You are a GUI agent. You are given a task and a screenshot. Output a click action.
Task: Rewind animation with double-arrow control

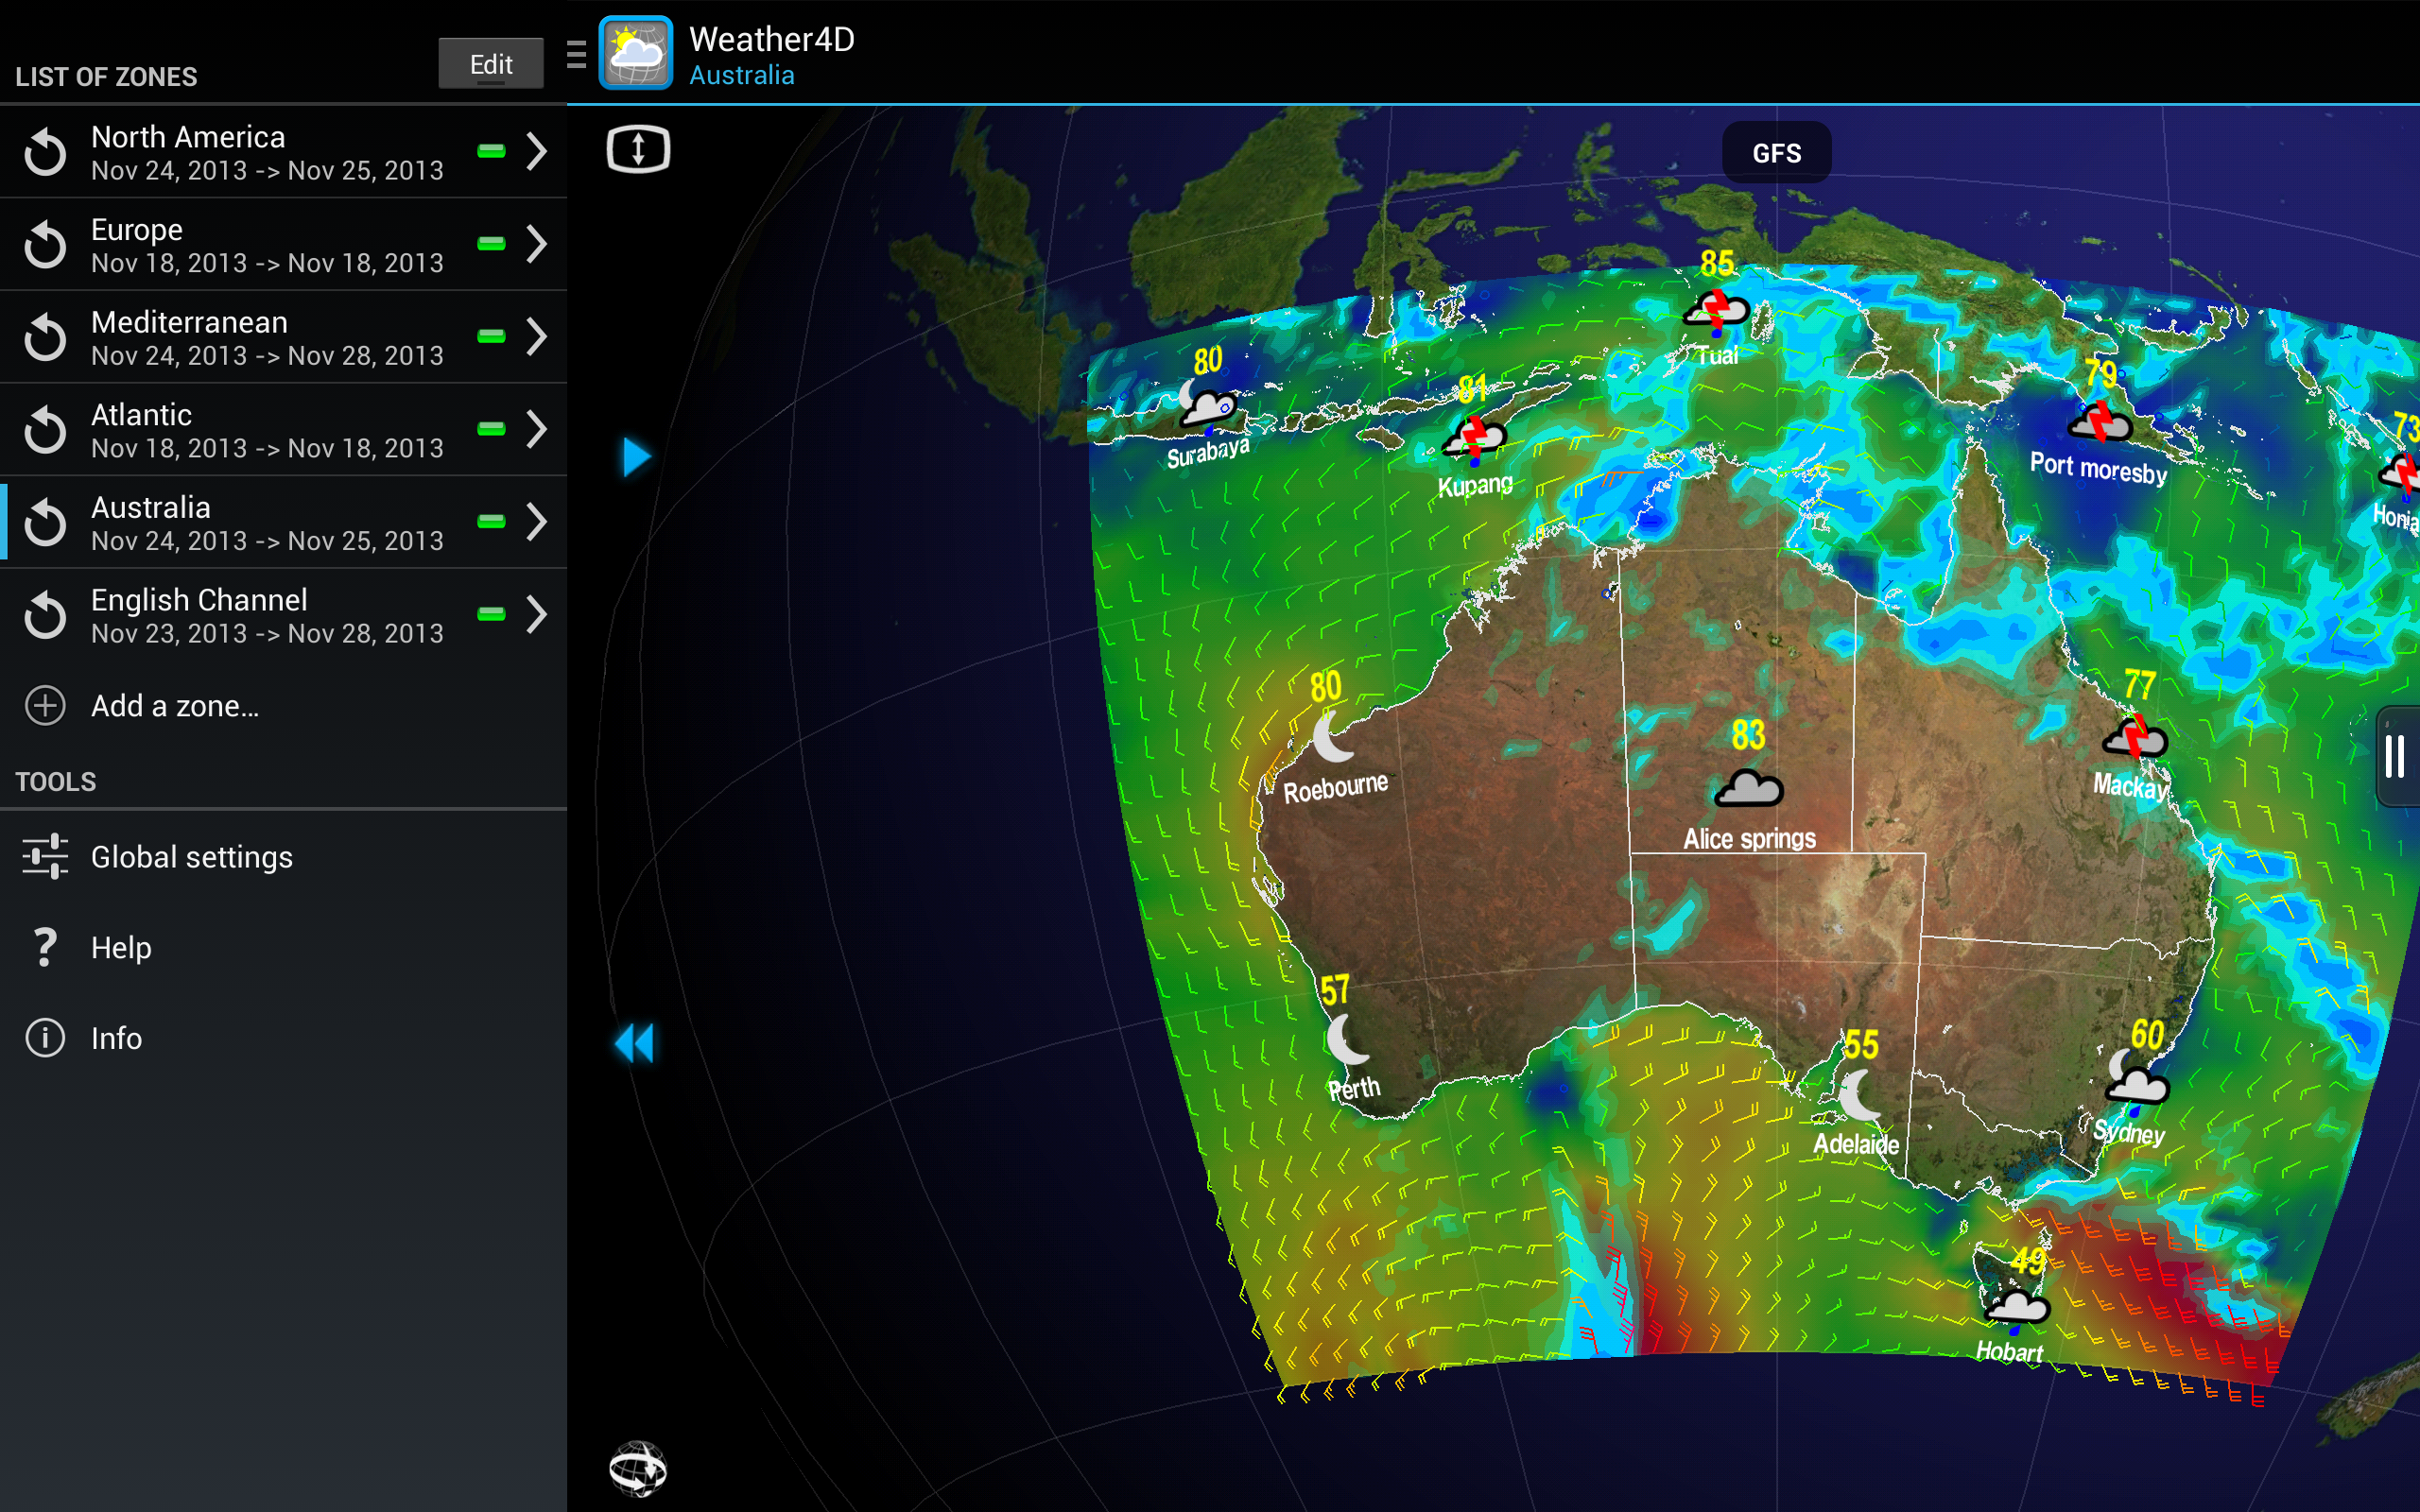(x=637, y=1042)
